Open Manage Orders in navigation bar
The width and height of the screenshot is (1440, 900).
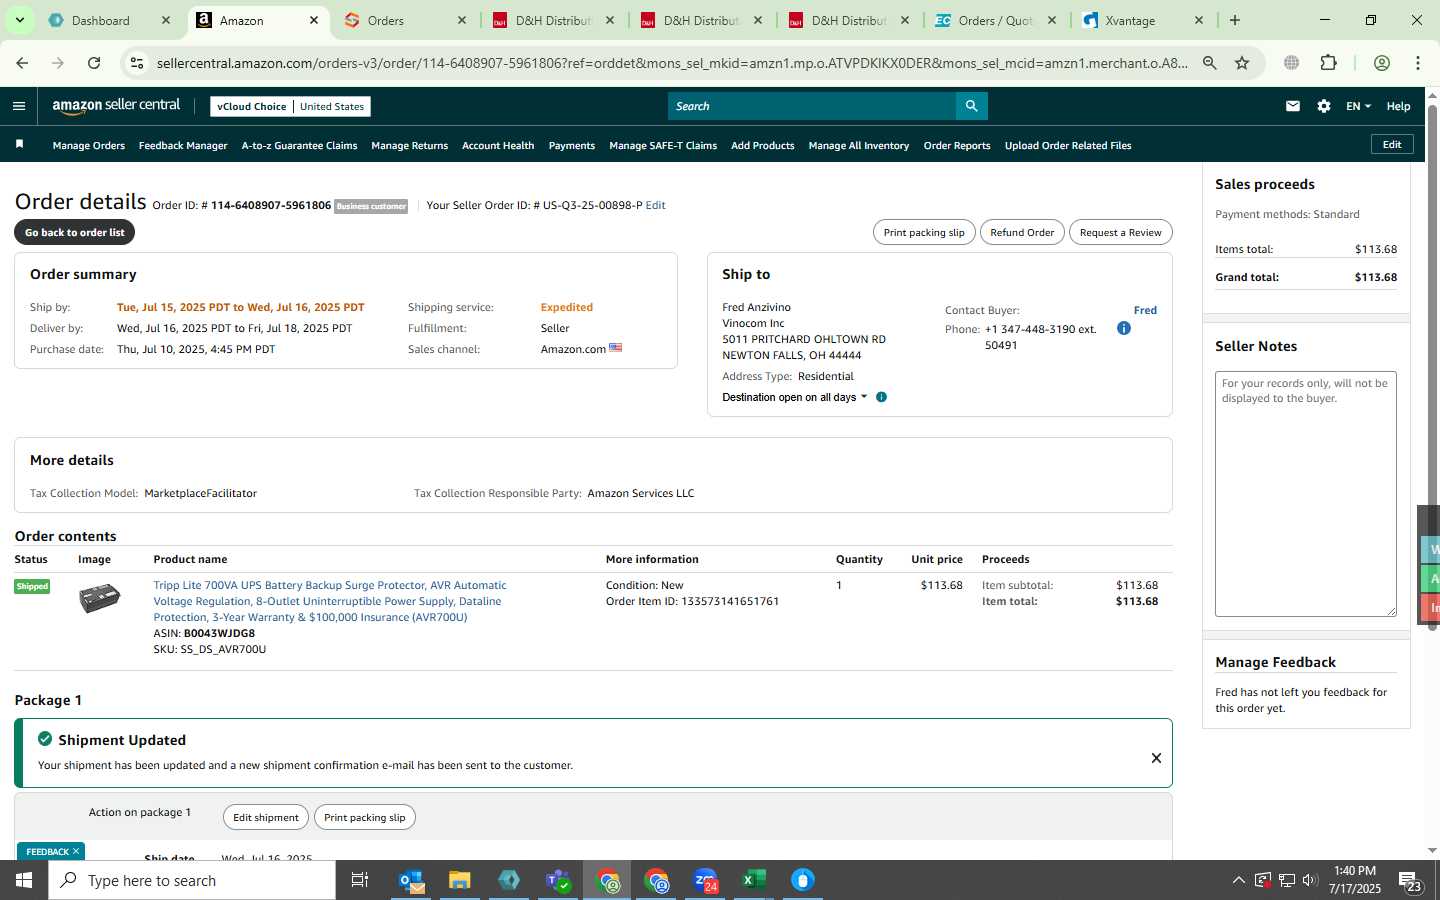[89, 145]
